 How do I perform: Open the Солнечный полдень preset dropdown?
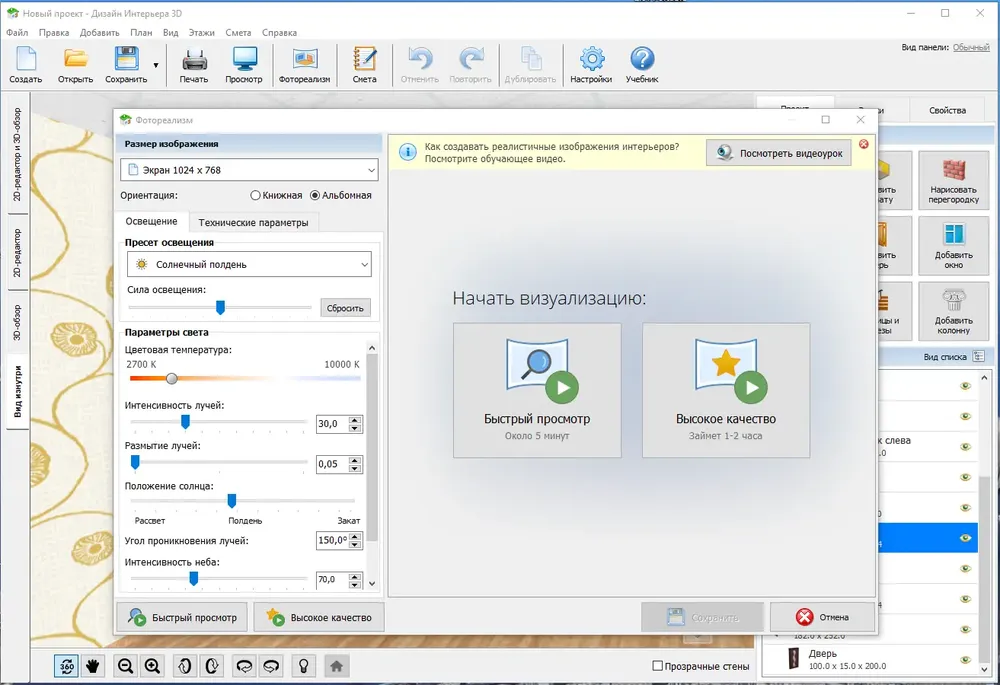tap(249, 264)
